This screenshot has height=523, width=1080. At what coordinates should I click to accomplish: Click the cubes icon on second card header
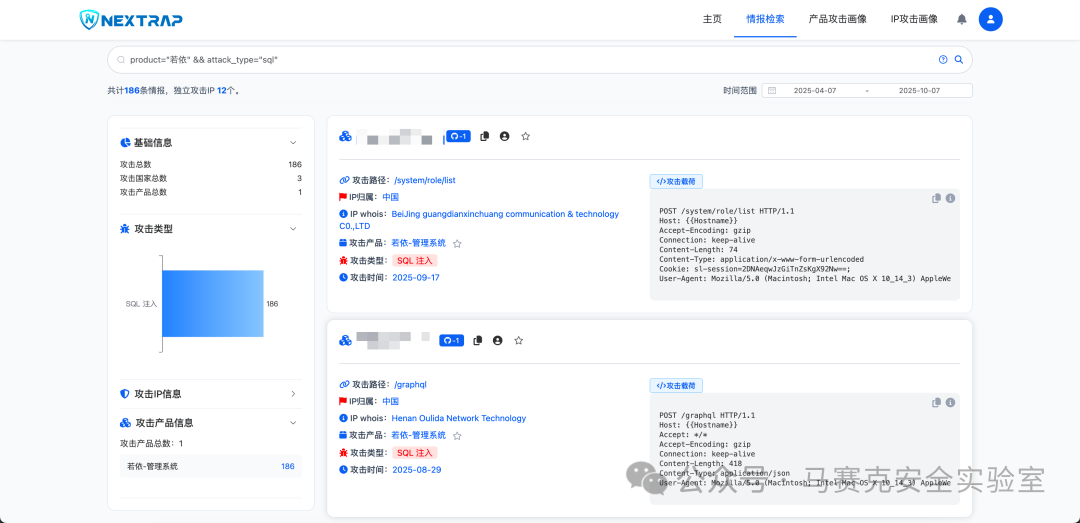coord(346,340)
